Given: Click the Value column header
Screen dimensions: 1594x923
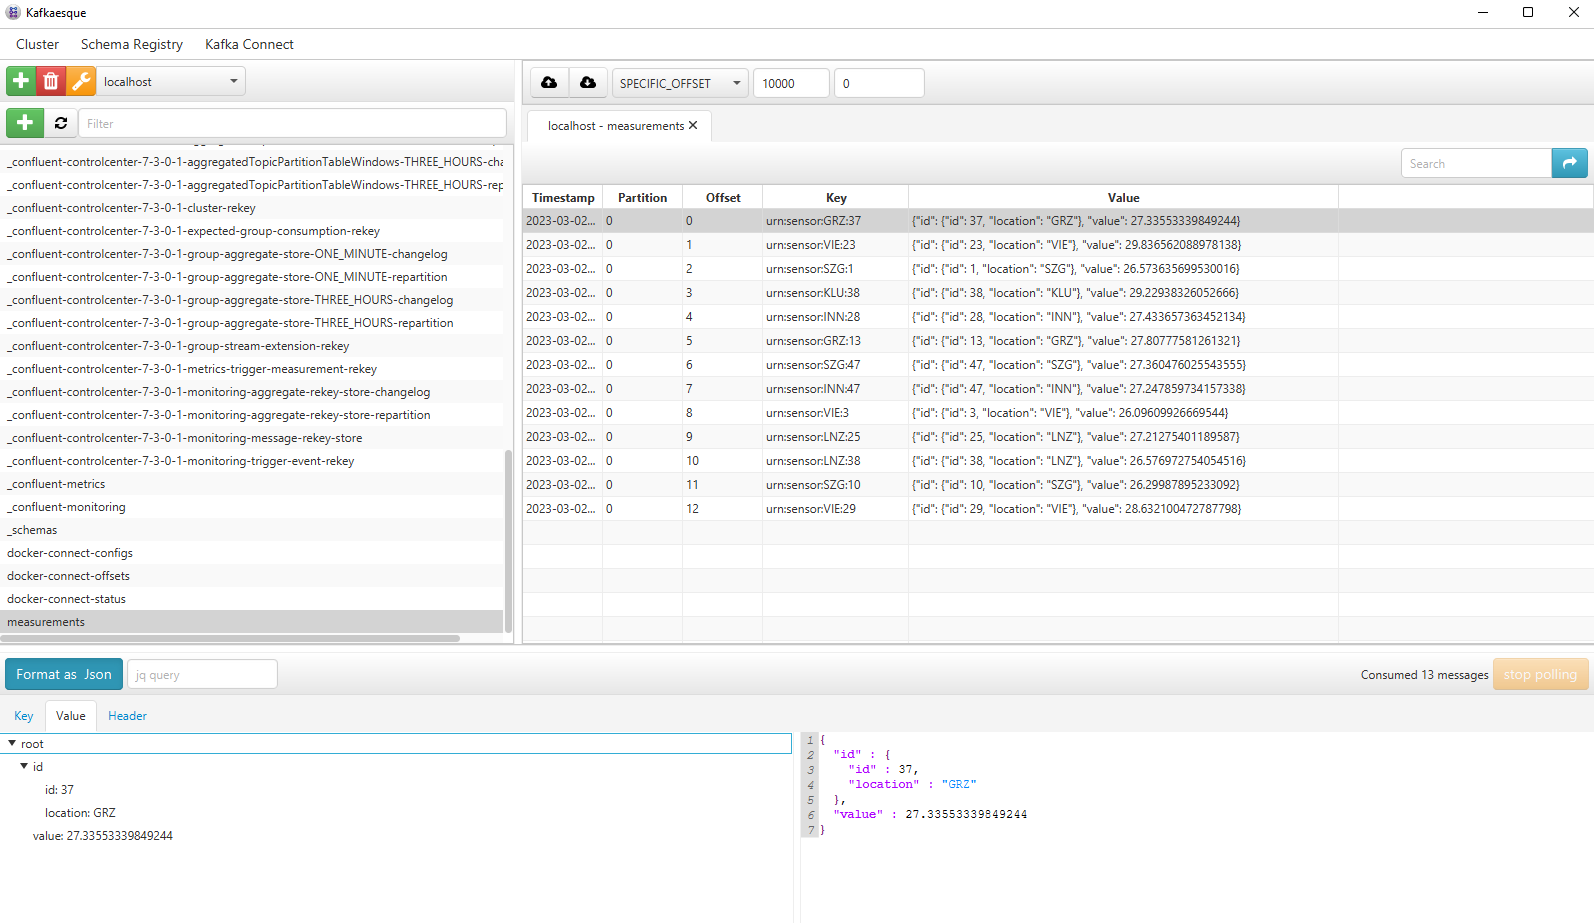Looking at the screenshot, I should (x=1123, y=197).
